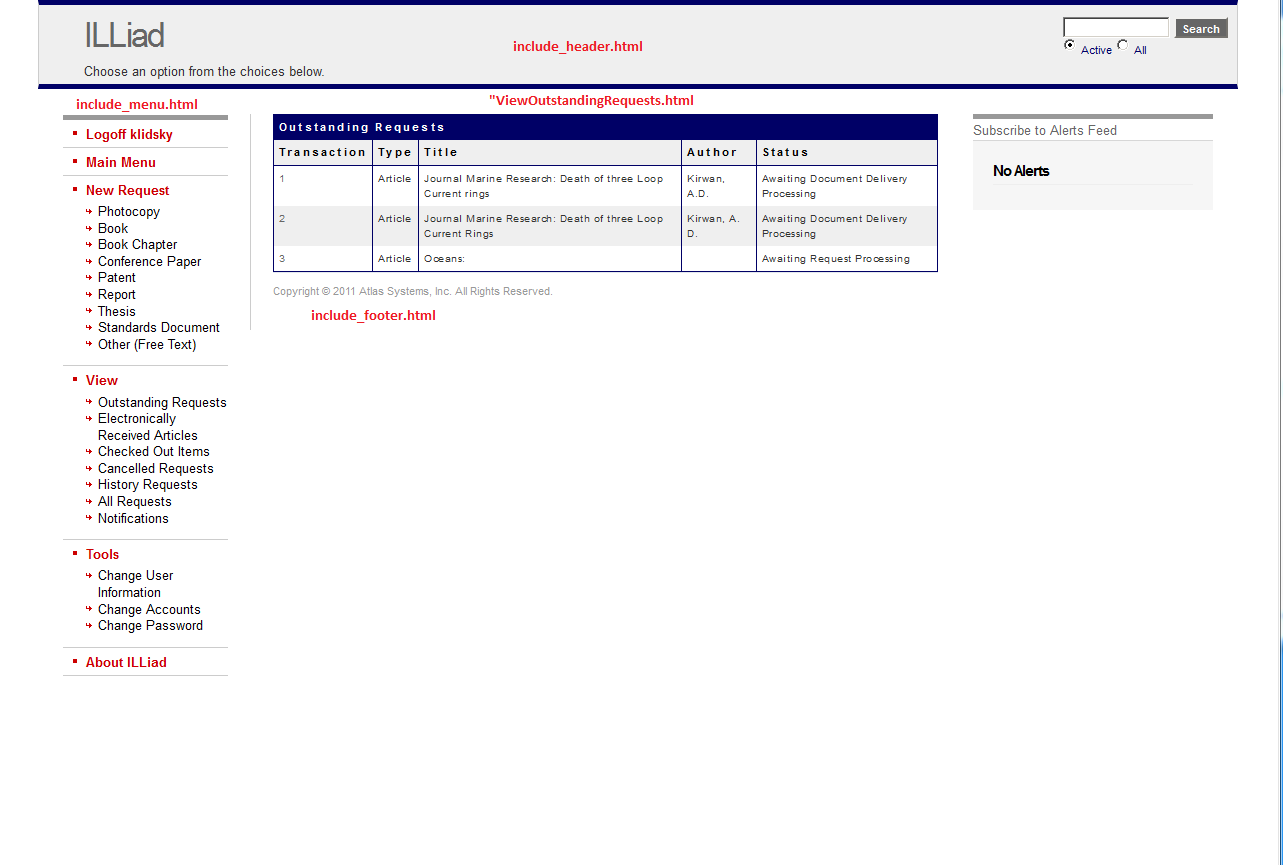The width and height of the screenshot is (1283, 865).
Task: Open the Cancelled Requests list
Action: pos(155,468)
